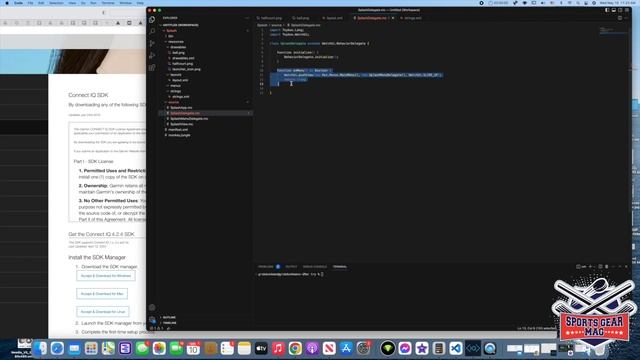Open Photos from the Dock
Screen dimensions: 640x360
tap(159, 348)
